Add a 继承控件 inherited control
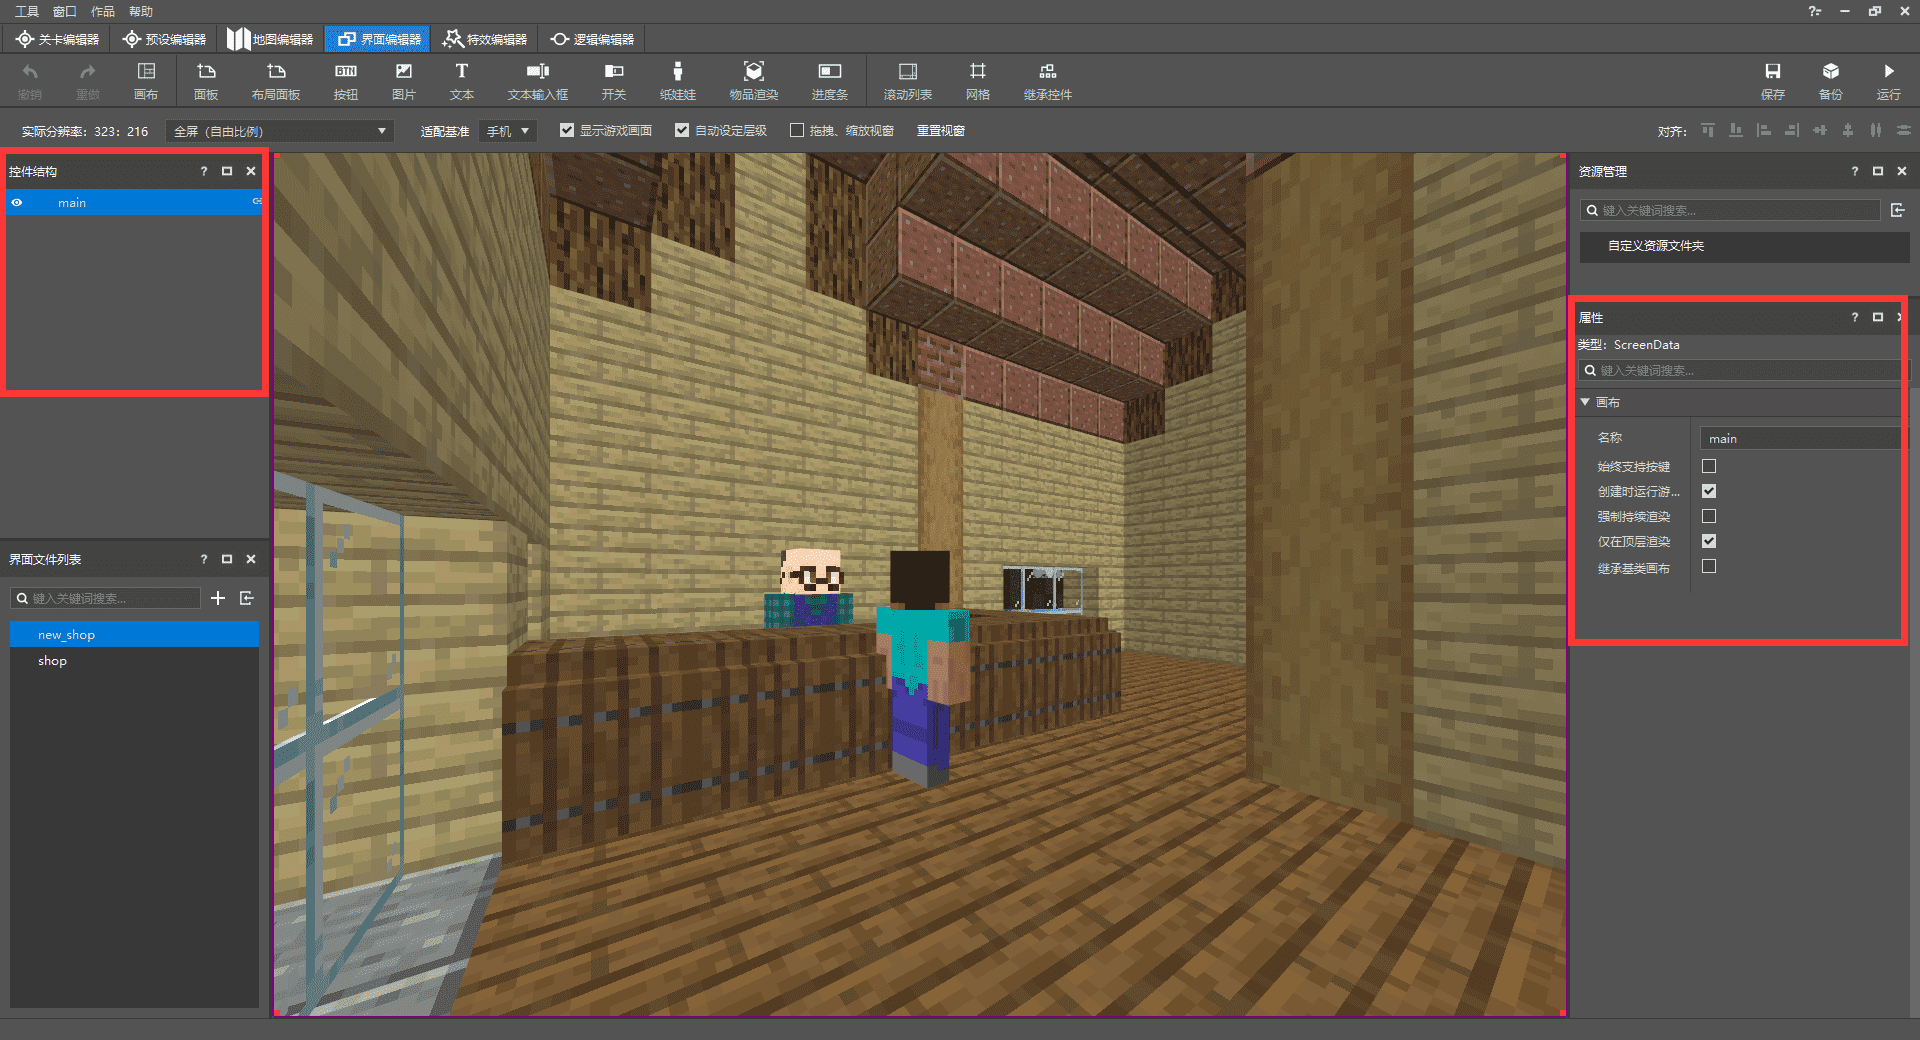This screenshot has width=1920, height=1040. (x=1048, y=80)
